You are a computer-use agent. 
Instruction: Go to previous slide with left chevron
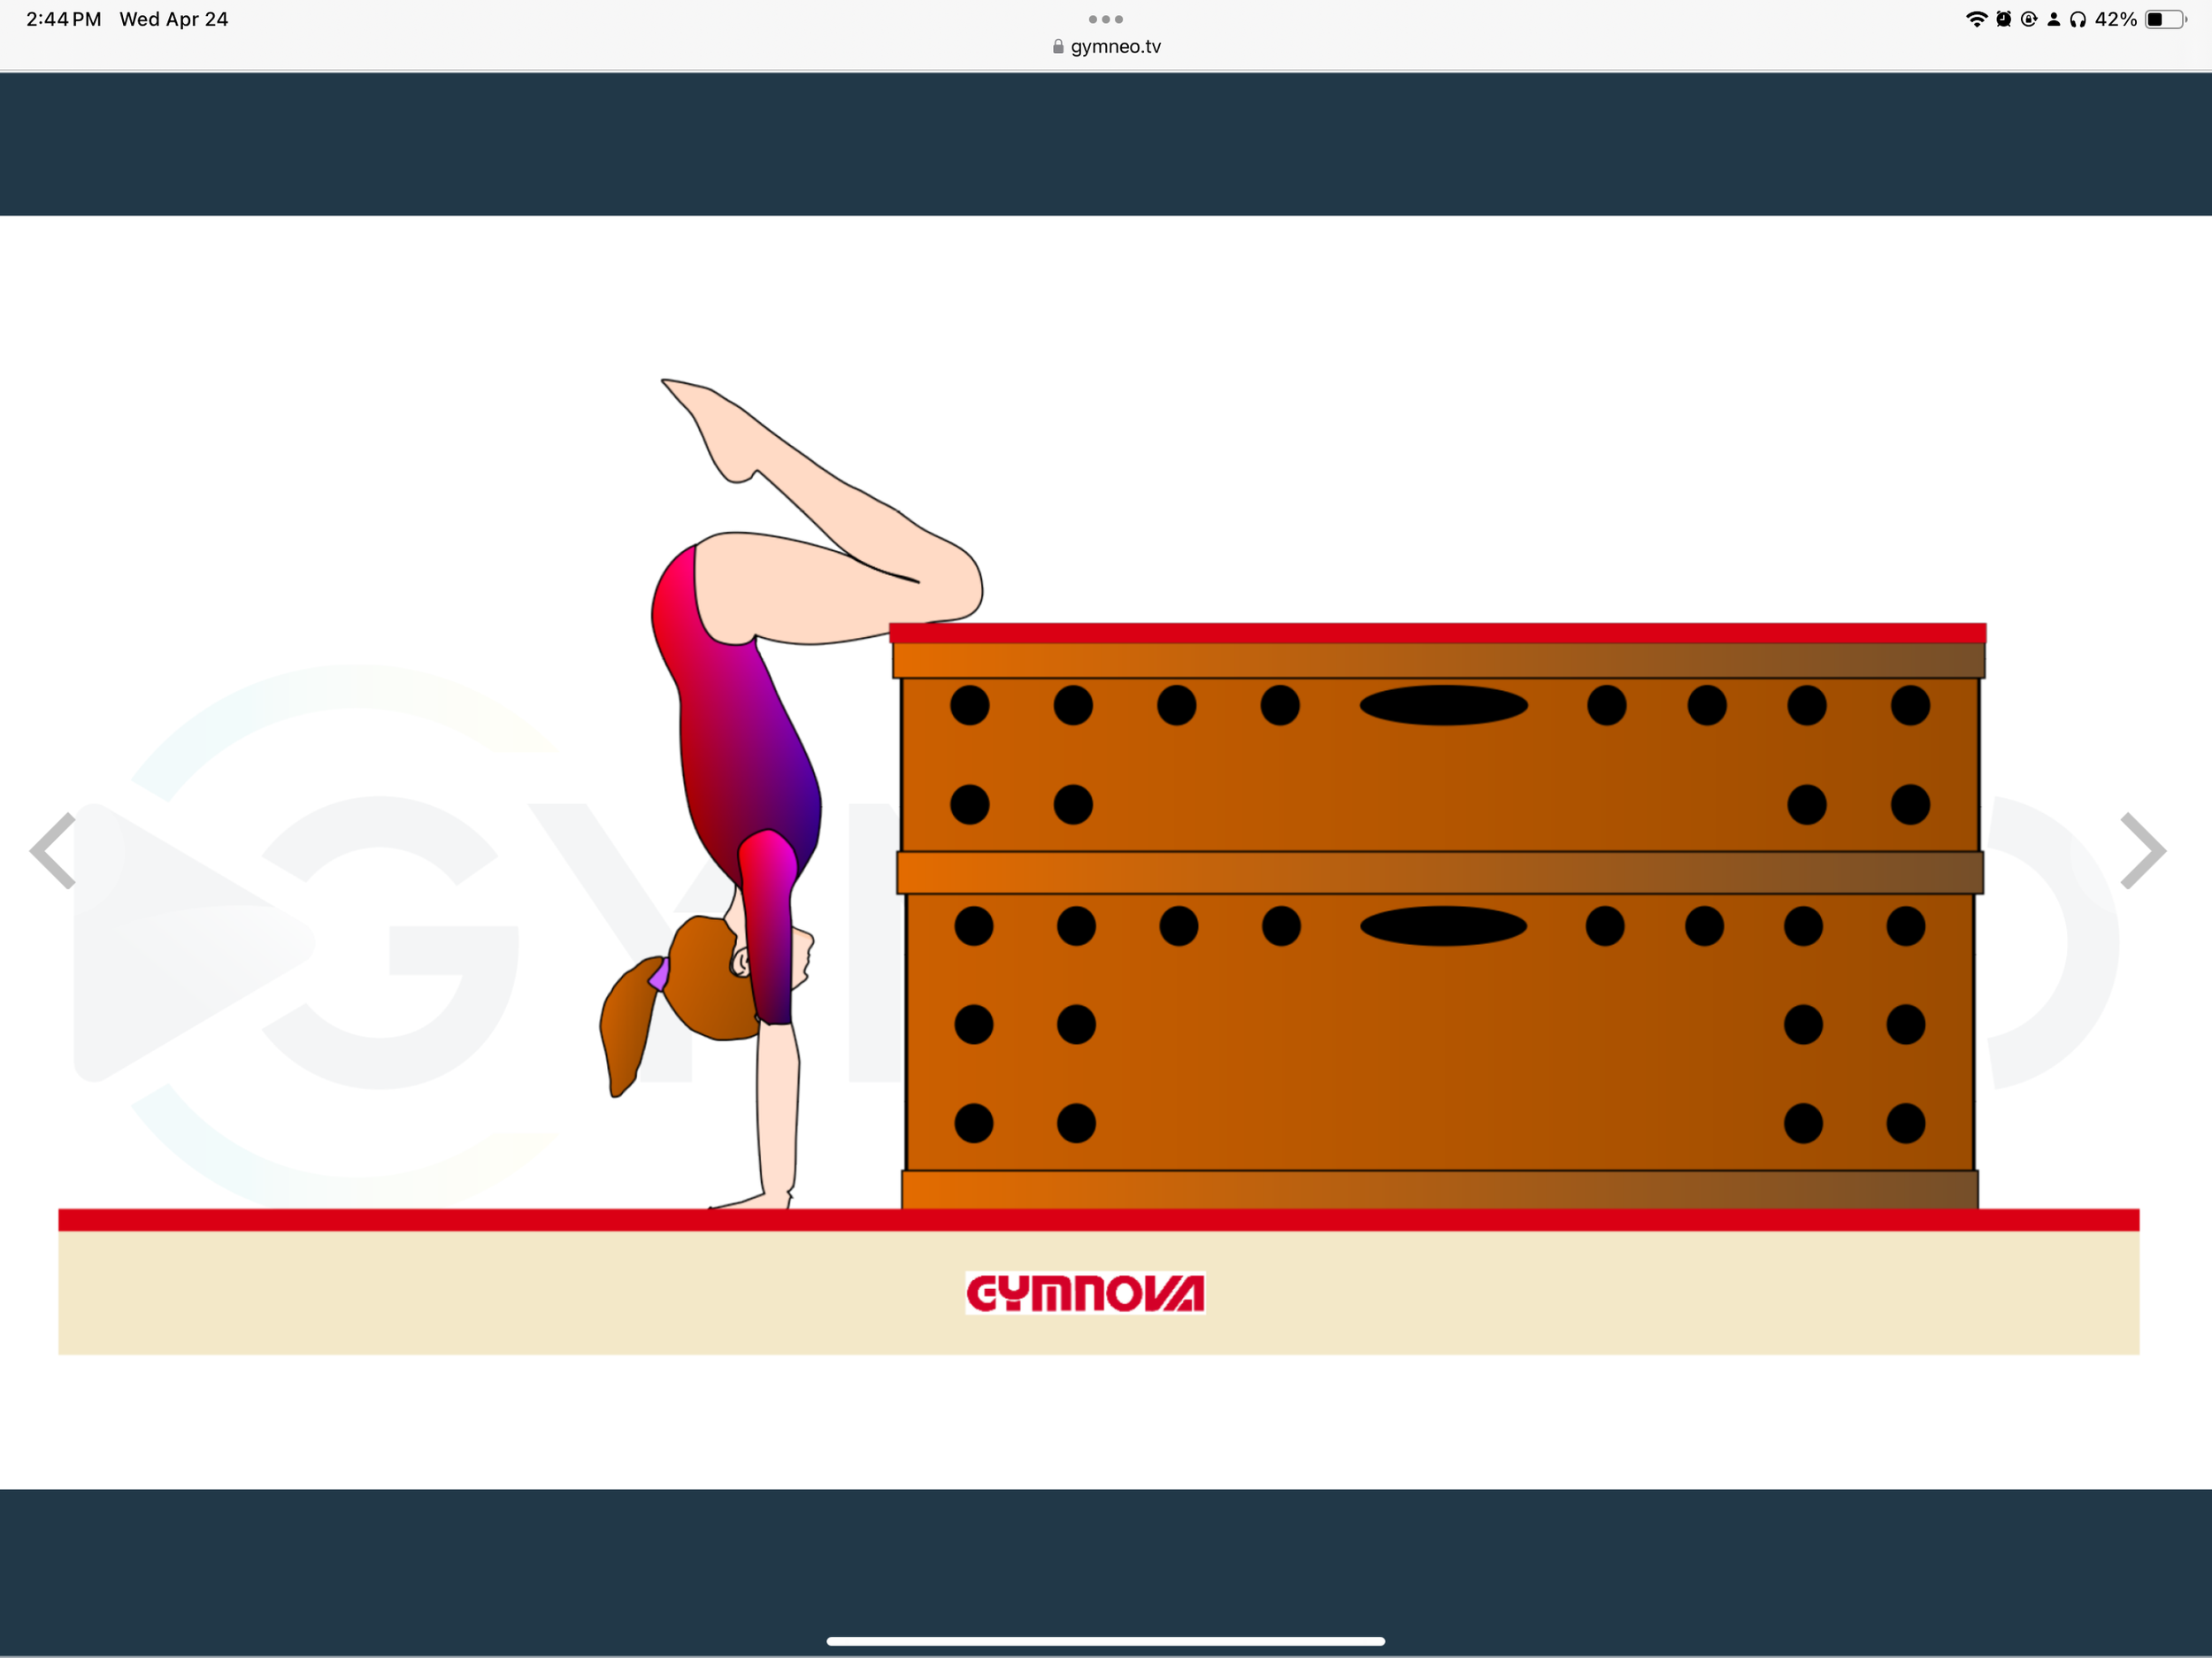click(54, 851)
